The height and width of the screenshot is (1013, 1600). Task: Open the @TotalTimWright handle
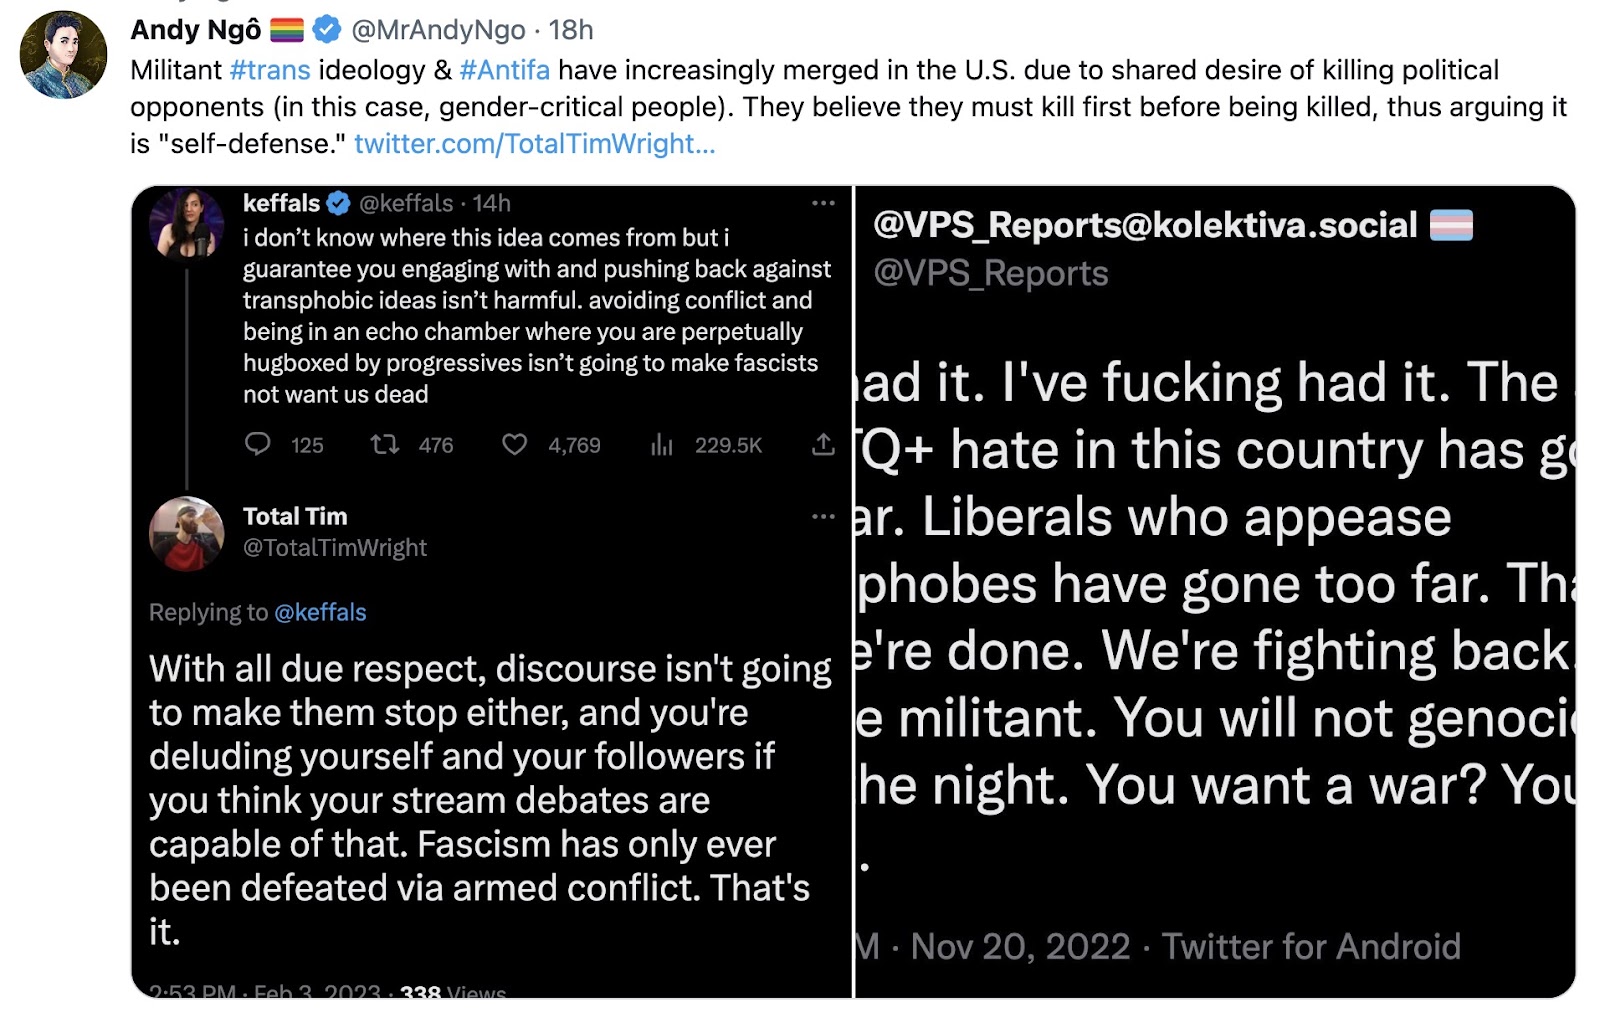click(335, 548)
